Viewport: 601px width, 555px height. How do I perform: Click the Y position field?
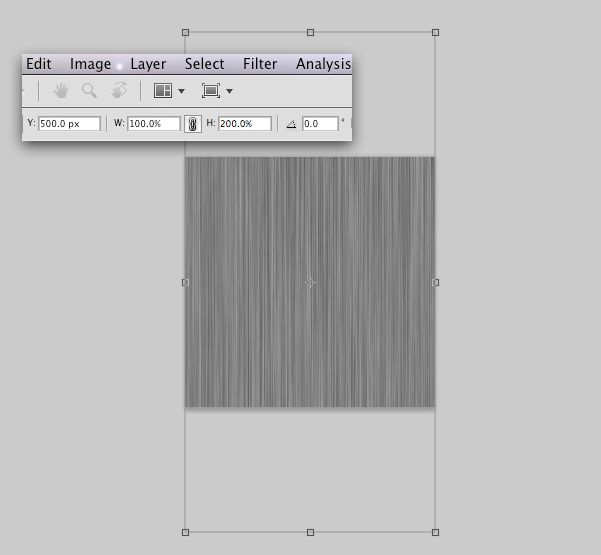[x=69, y=123]
